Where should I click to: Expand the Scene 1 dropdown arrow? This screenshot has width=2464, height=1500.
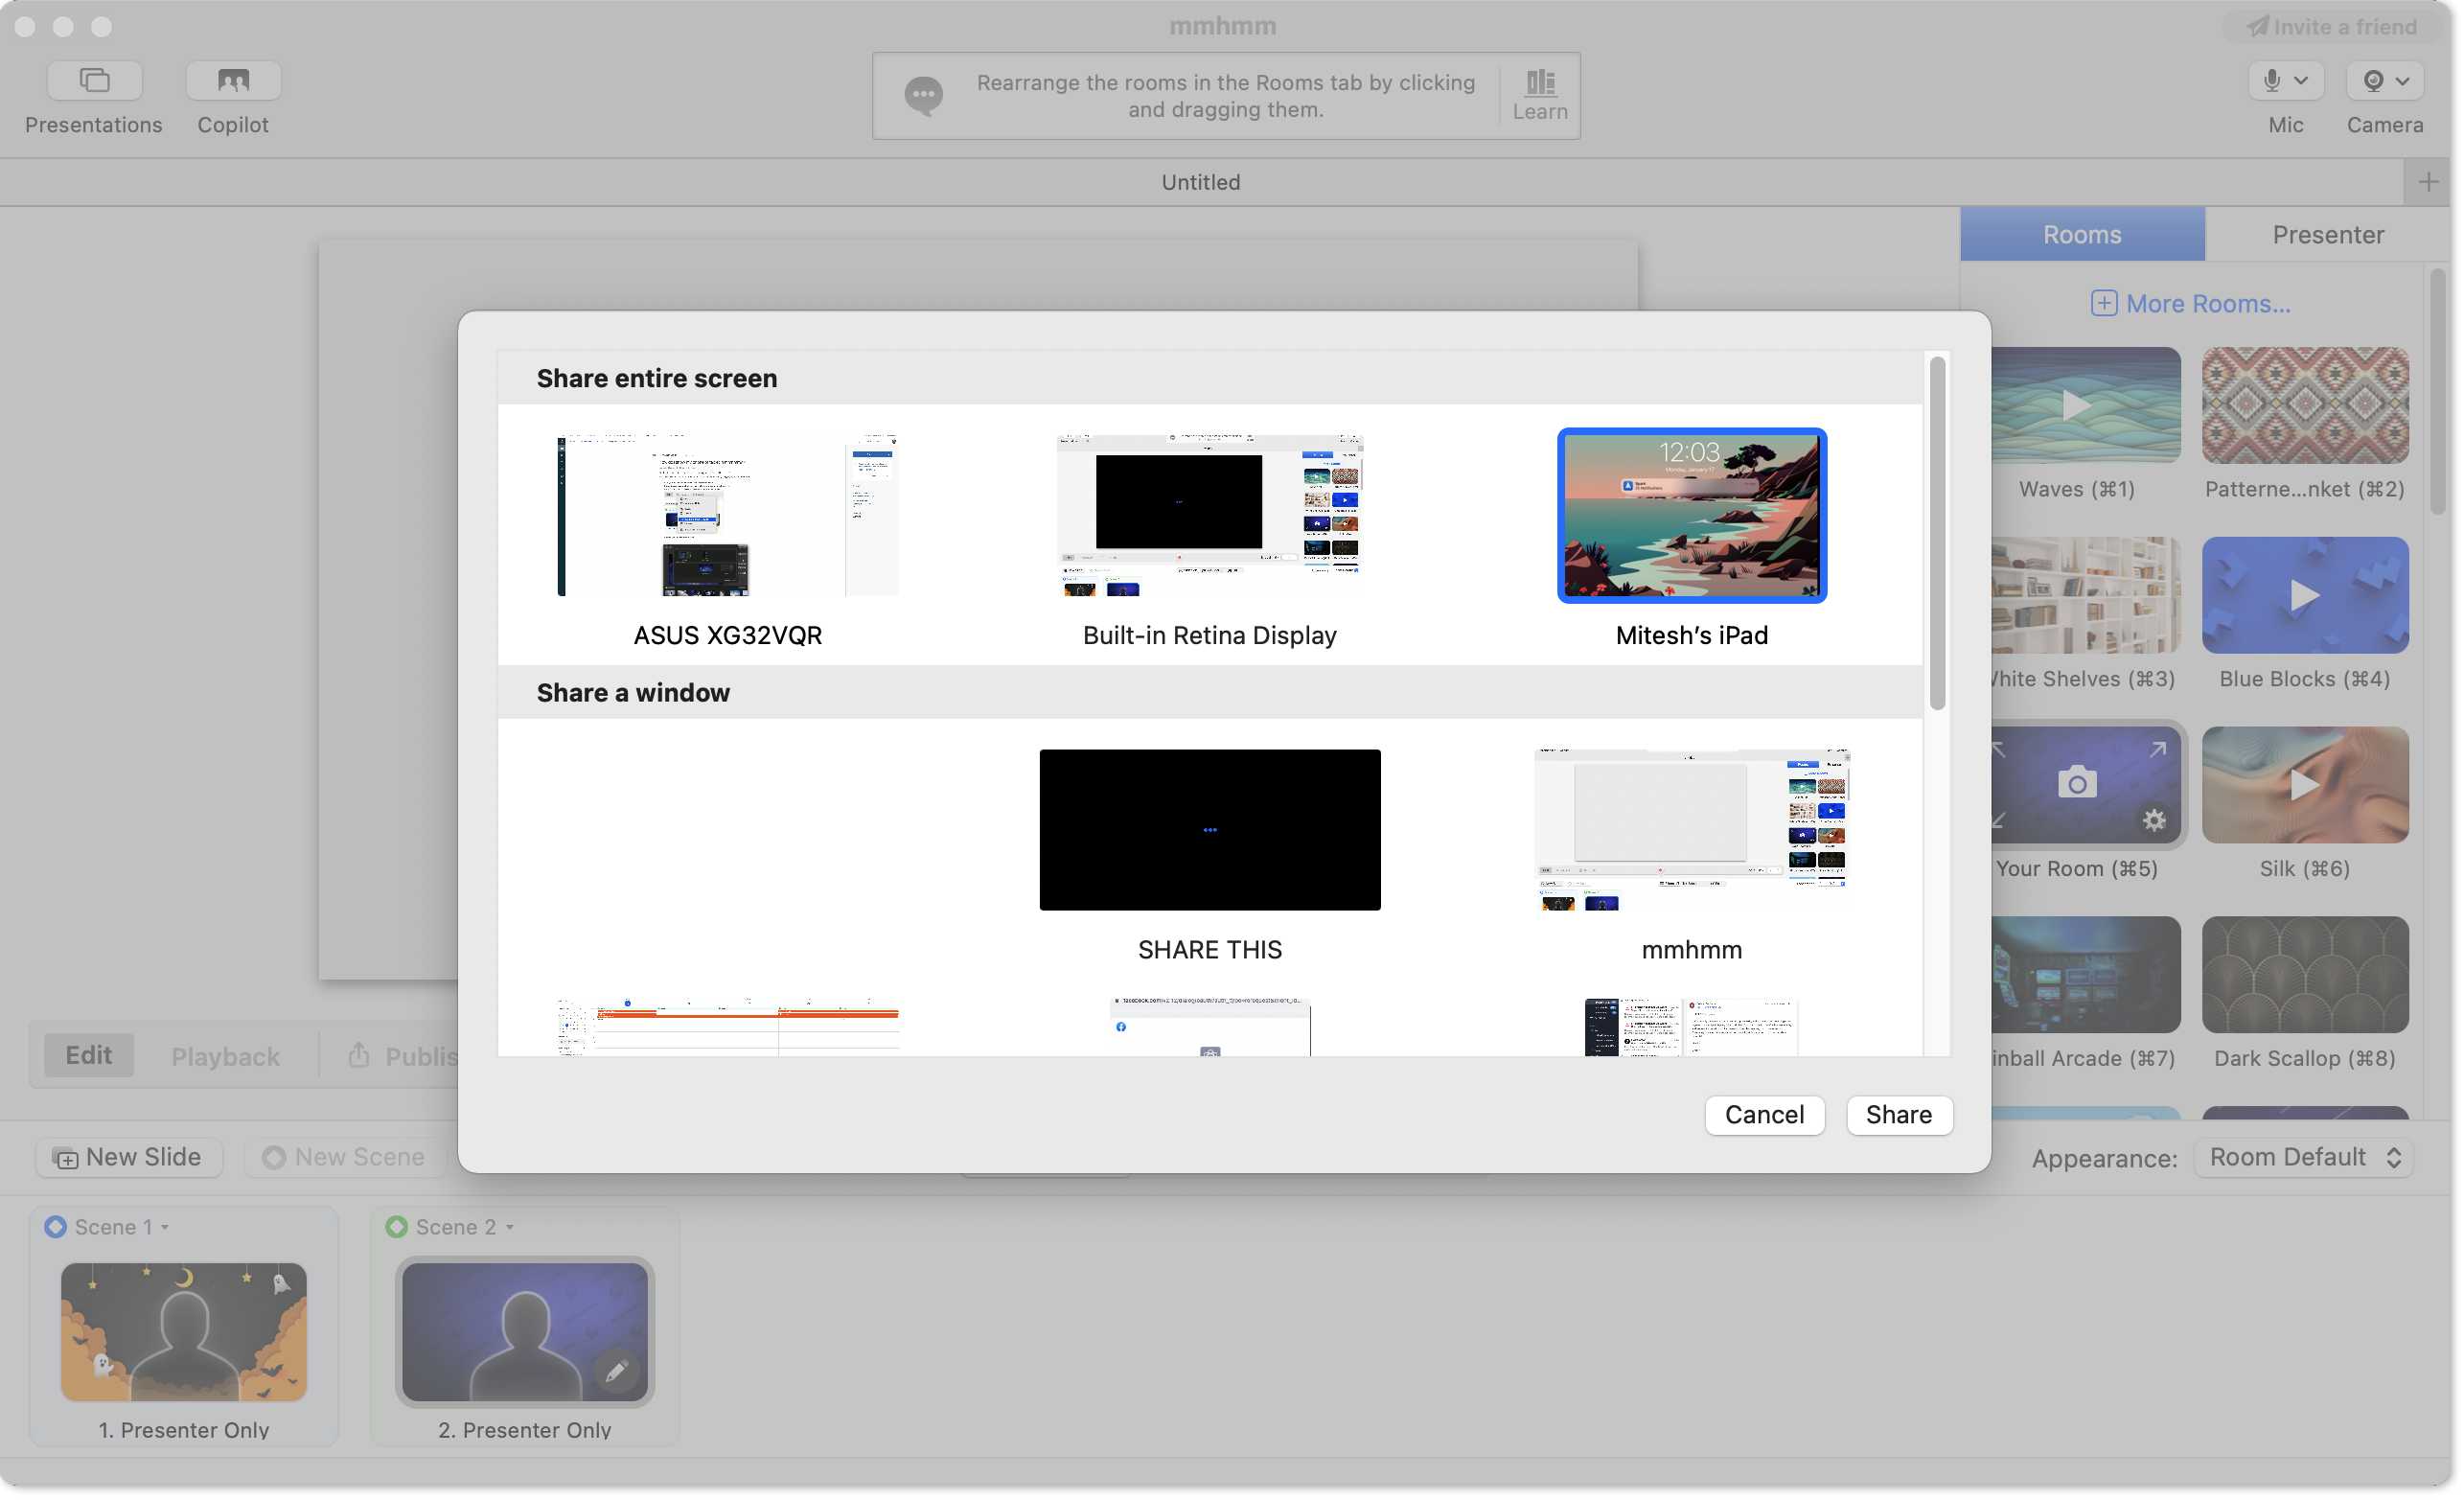[165, 1227]
